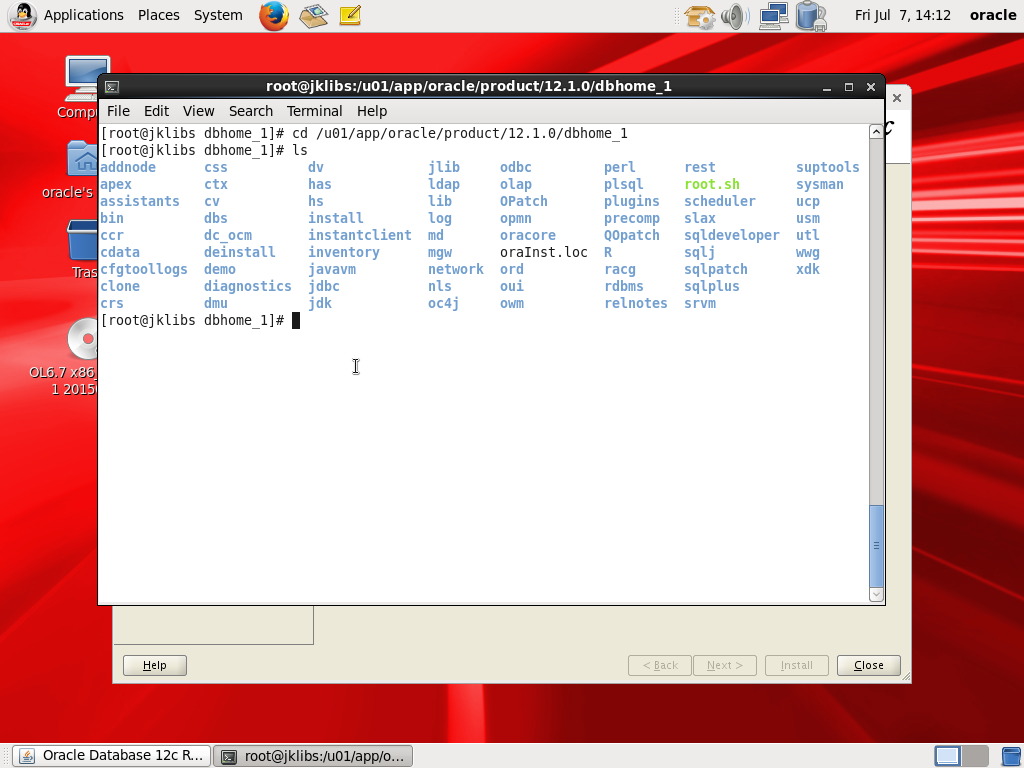Viewport: 1024px width, 768px height.
Task: Click the Back button in installer window
Action: 660,665
